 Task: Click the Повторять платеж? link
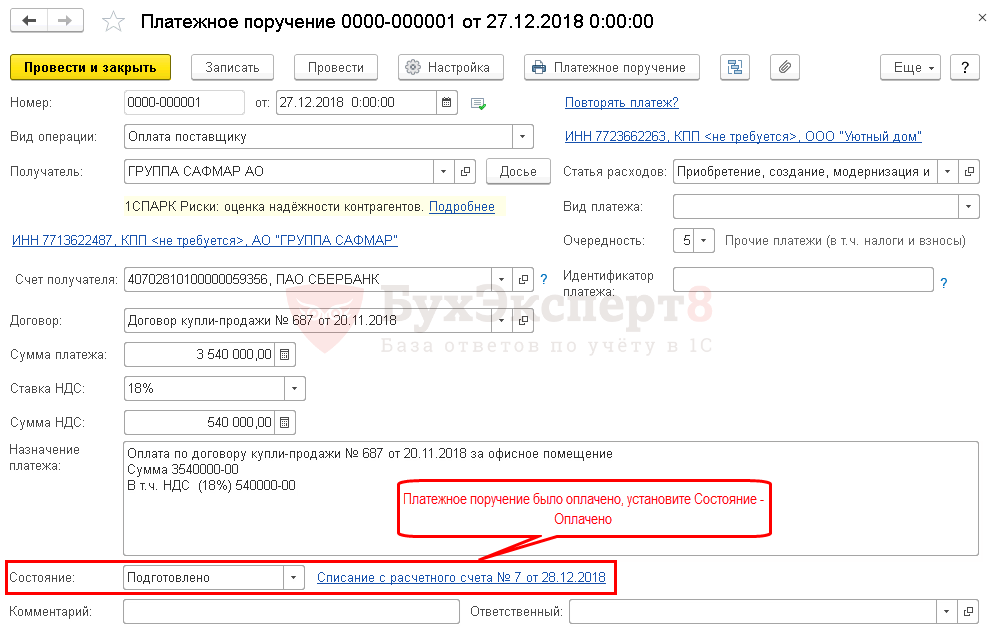pyautogui.click(x=621, y=102)
